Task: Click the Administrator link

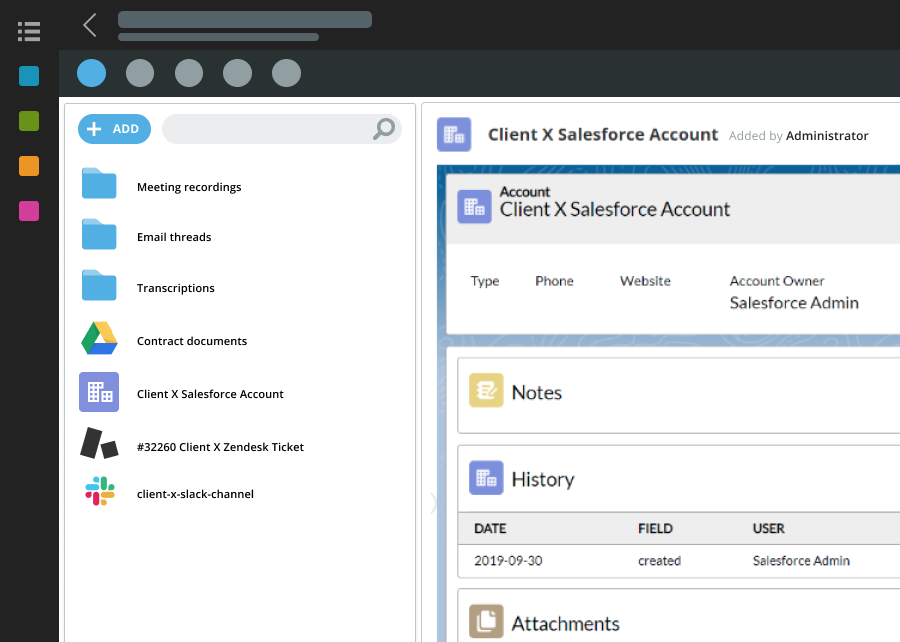Action: click(x=827, y=136)
